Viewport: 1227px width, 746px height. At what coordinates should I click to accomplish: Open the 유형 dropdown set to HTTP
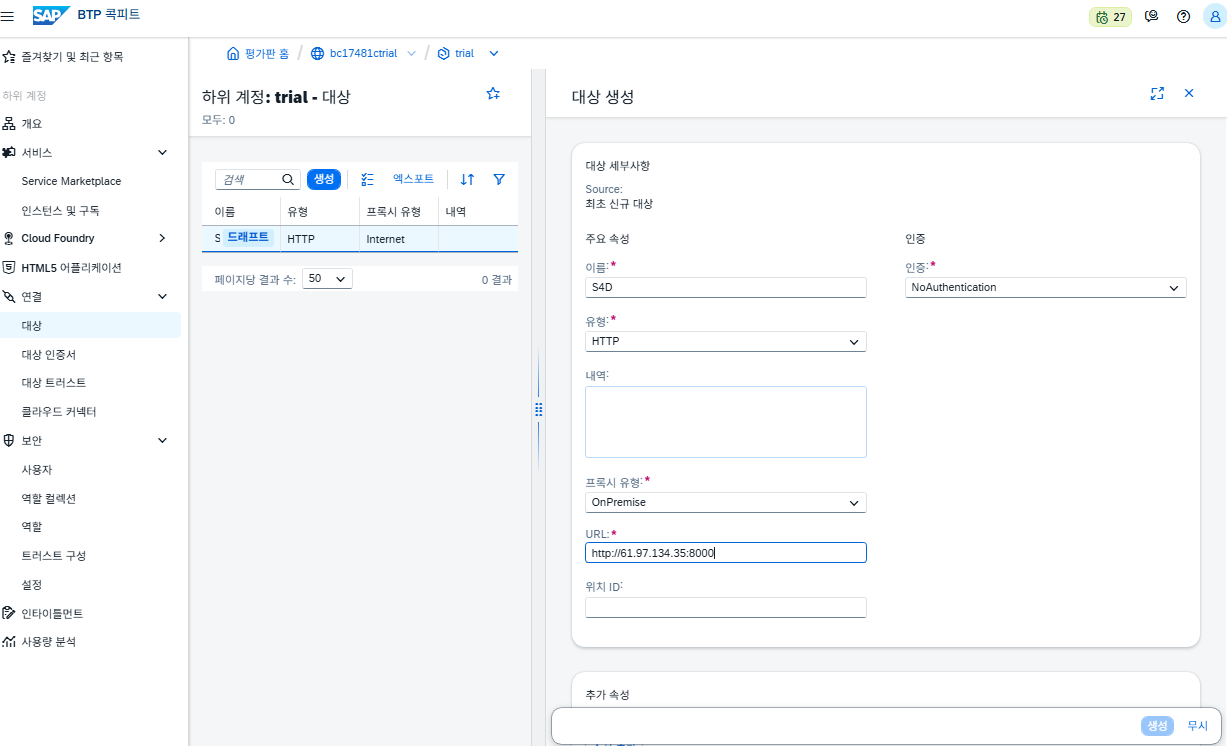(726, 341)
